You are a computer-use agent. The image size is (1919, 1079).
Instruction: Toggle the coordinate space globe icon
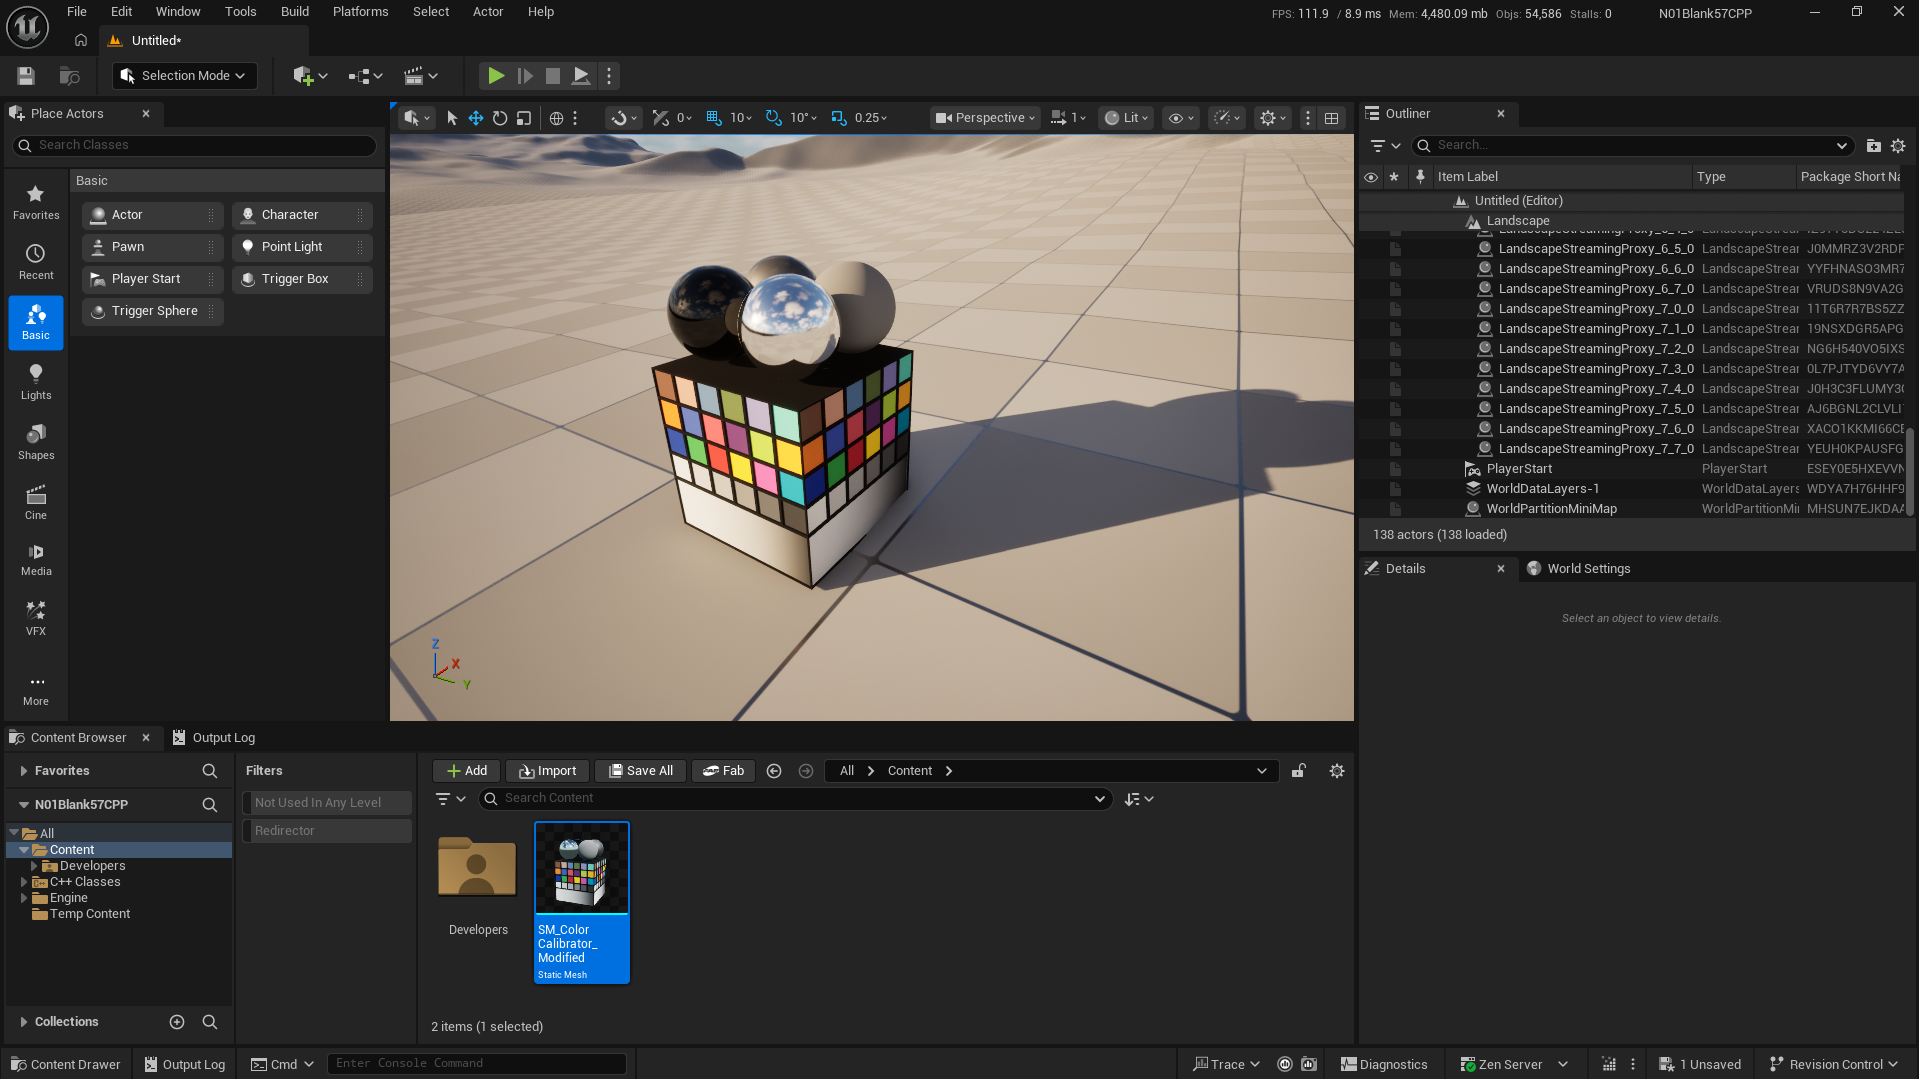[557, 118]
